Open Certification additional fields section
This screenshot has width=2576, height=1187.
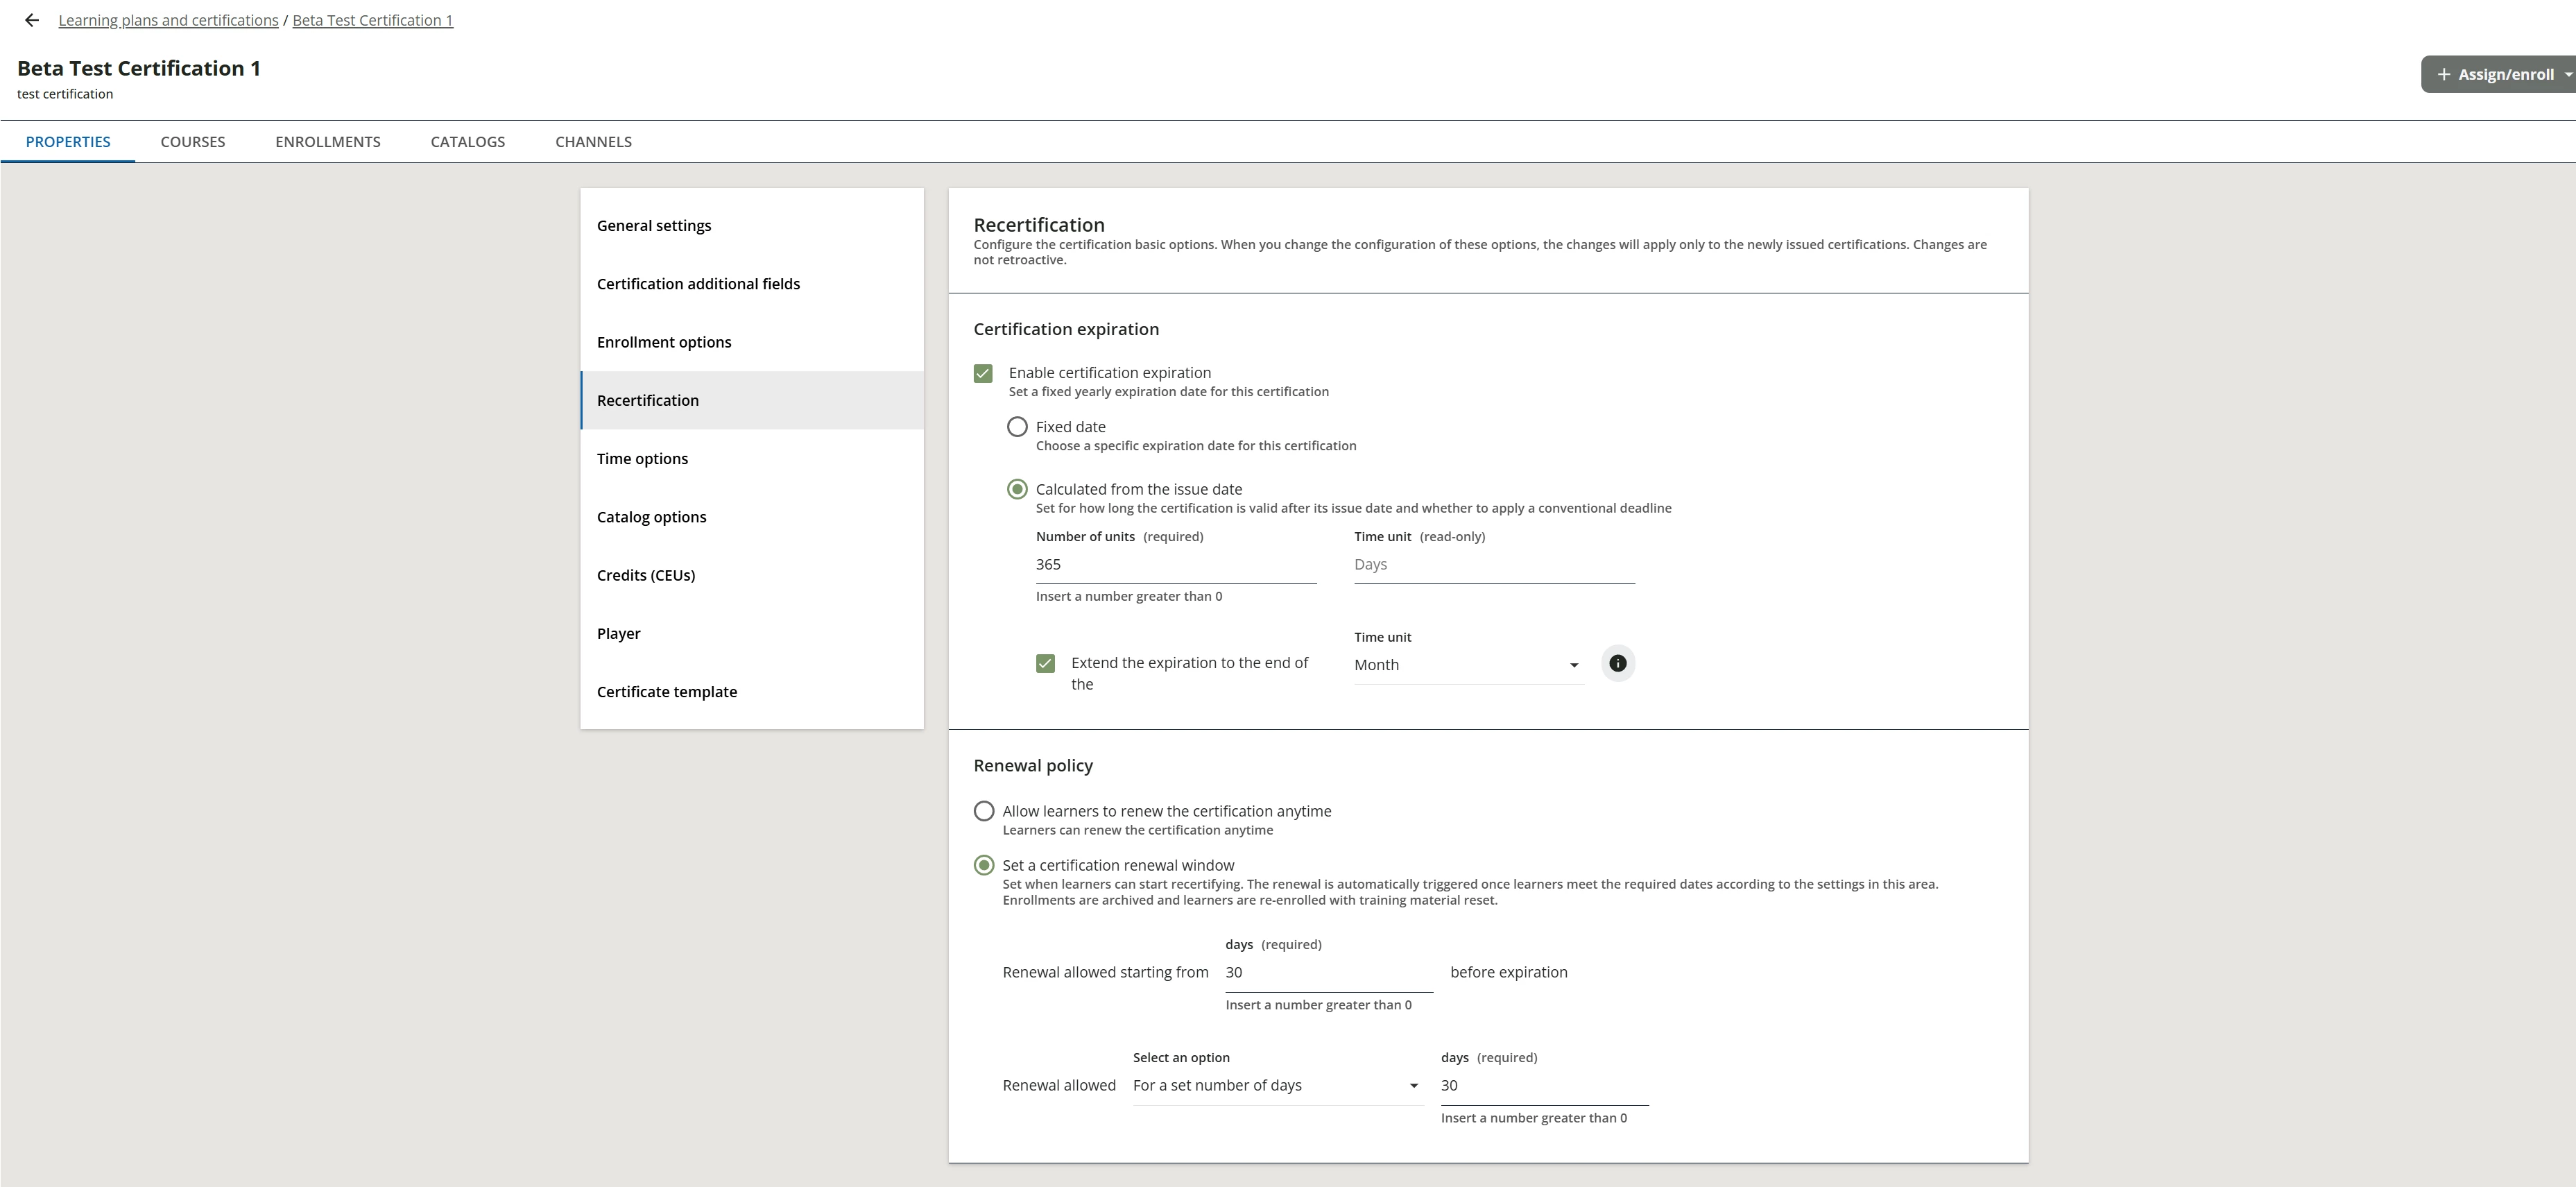pyautogui.click(x=752, y=284)
